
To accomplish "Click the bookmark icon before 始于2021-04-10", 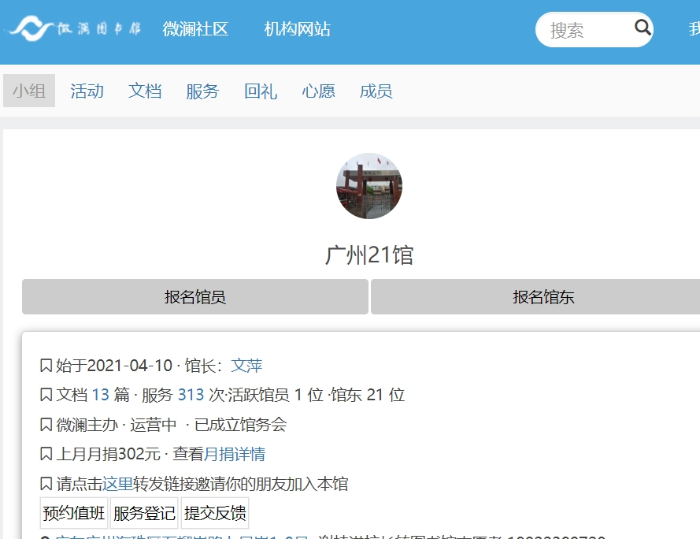I will pos(45,366).
